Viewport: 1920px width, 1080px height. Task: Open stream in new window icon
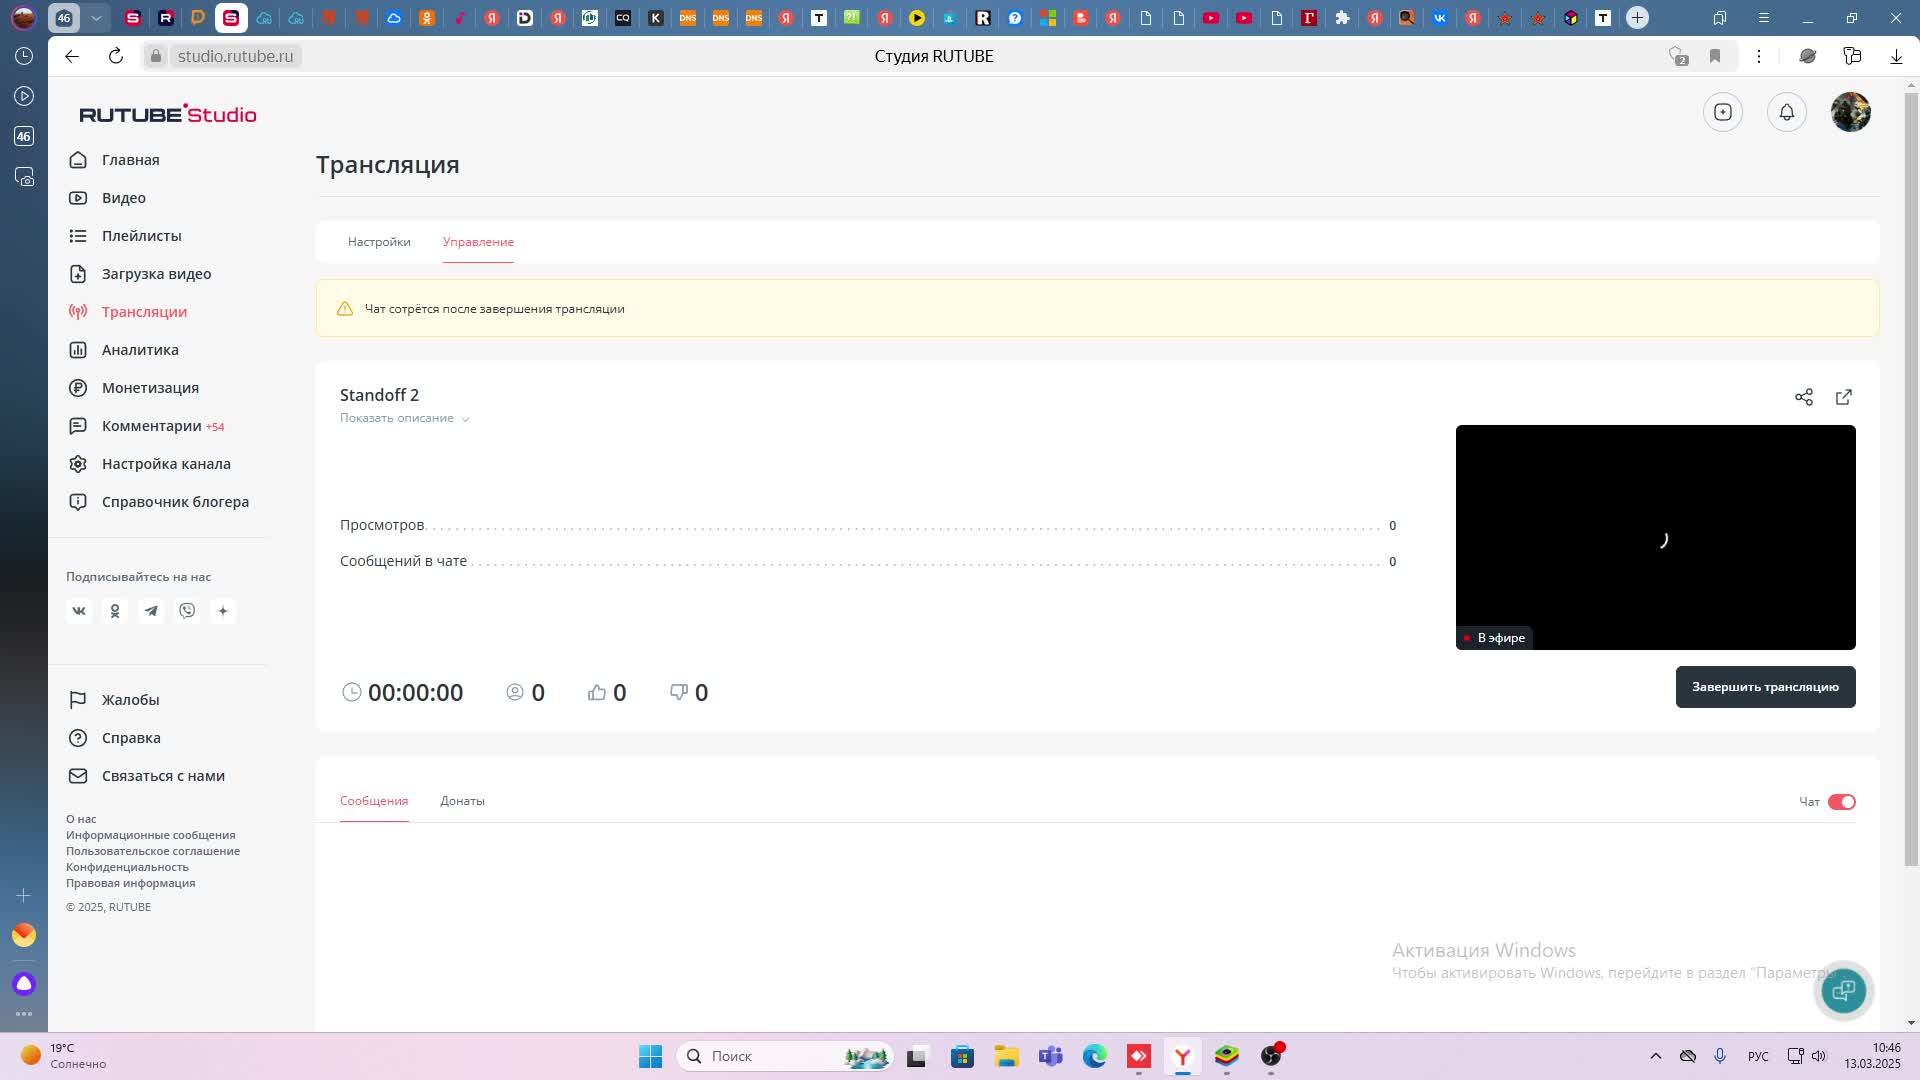(x=1843, y=397)
